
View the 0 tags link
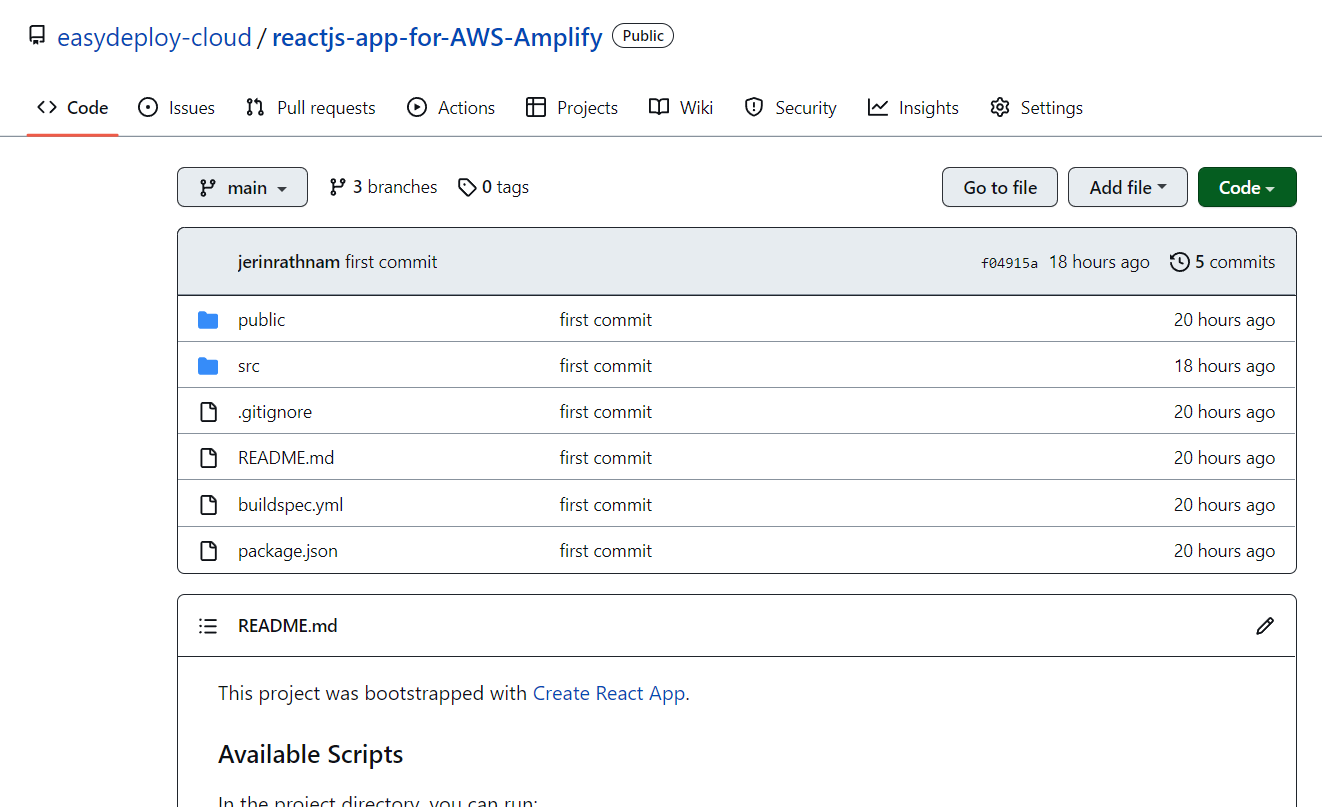(x=494, y=187)
